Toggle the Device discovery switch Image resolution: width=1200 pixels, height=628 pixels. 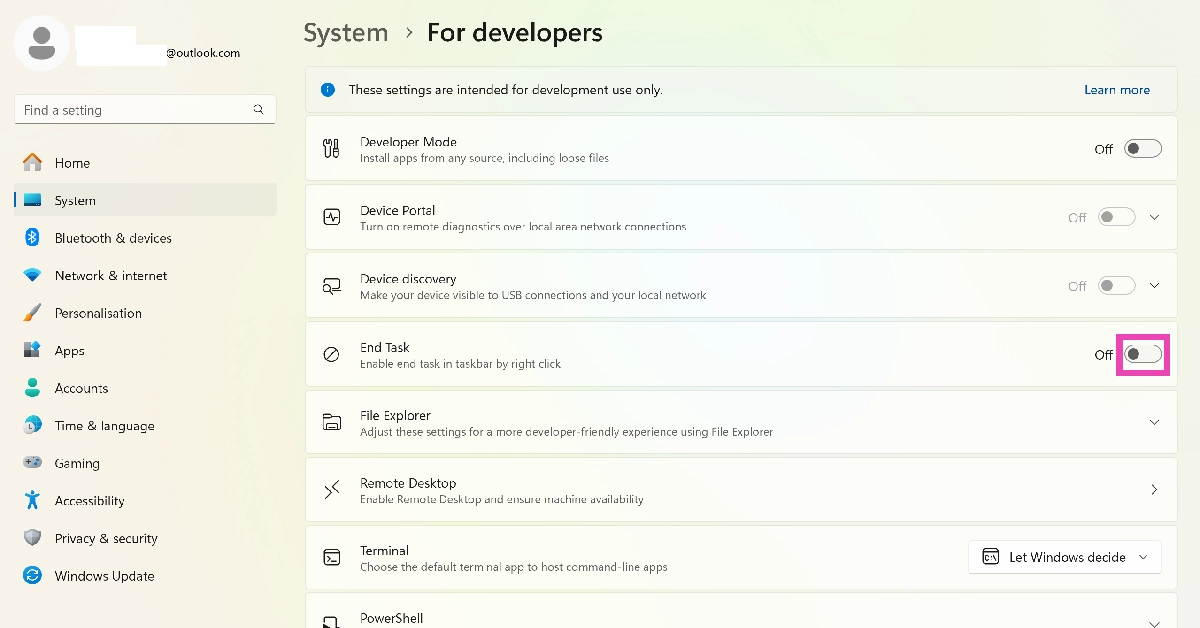(1116, 286)
